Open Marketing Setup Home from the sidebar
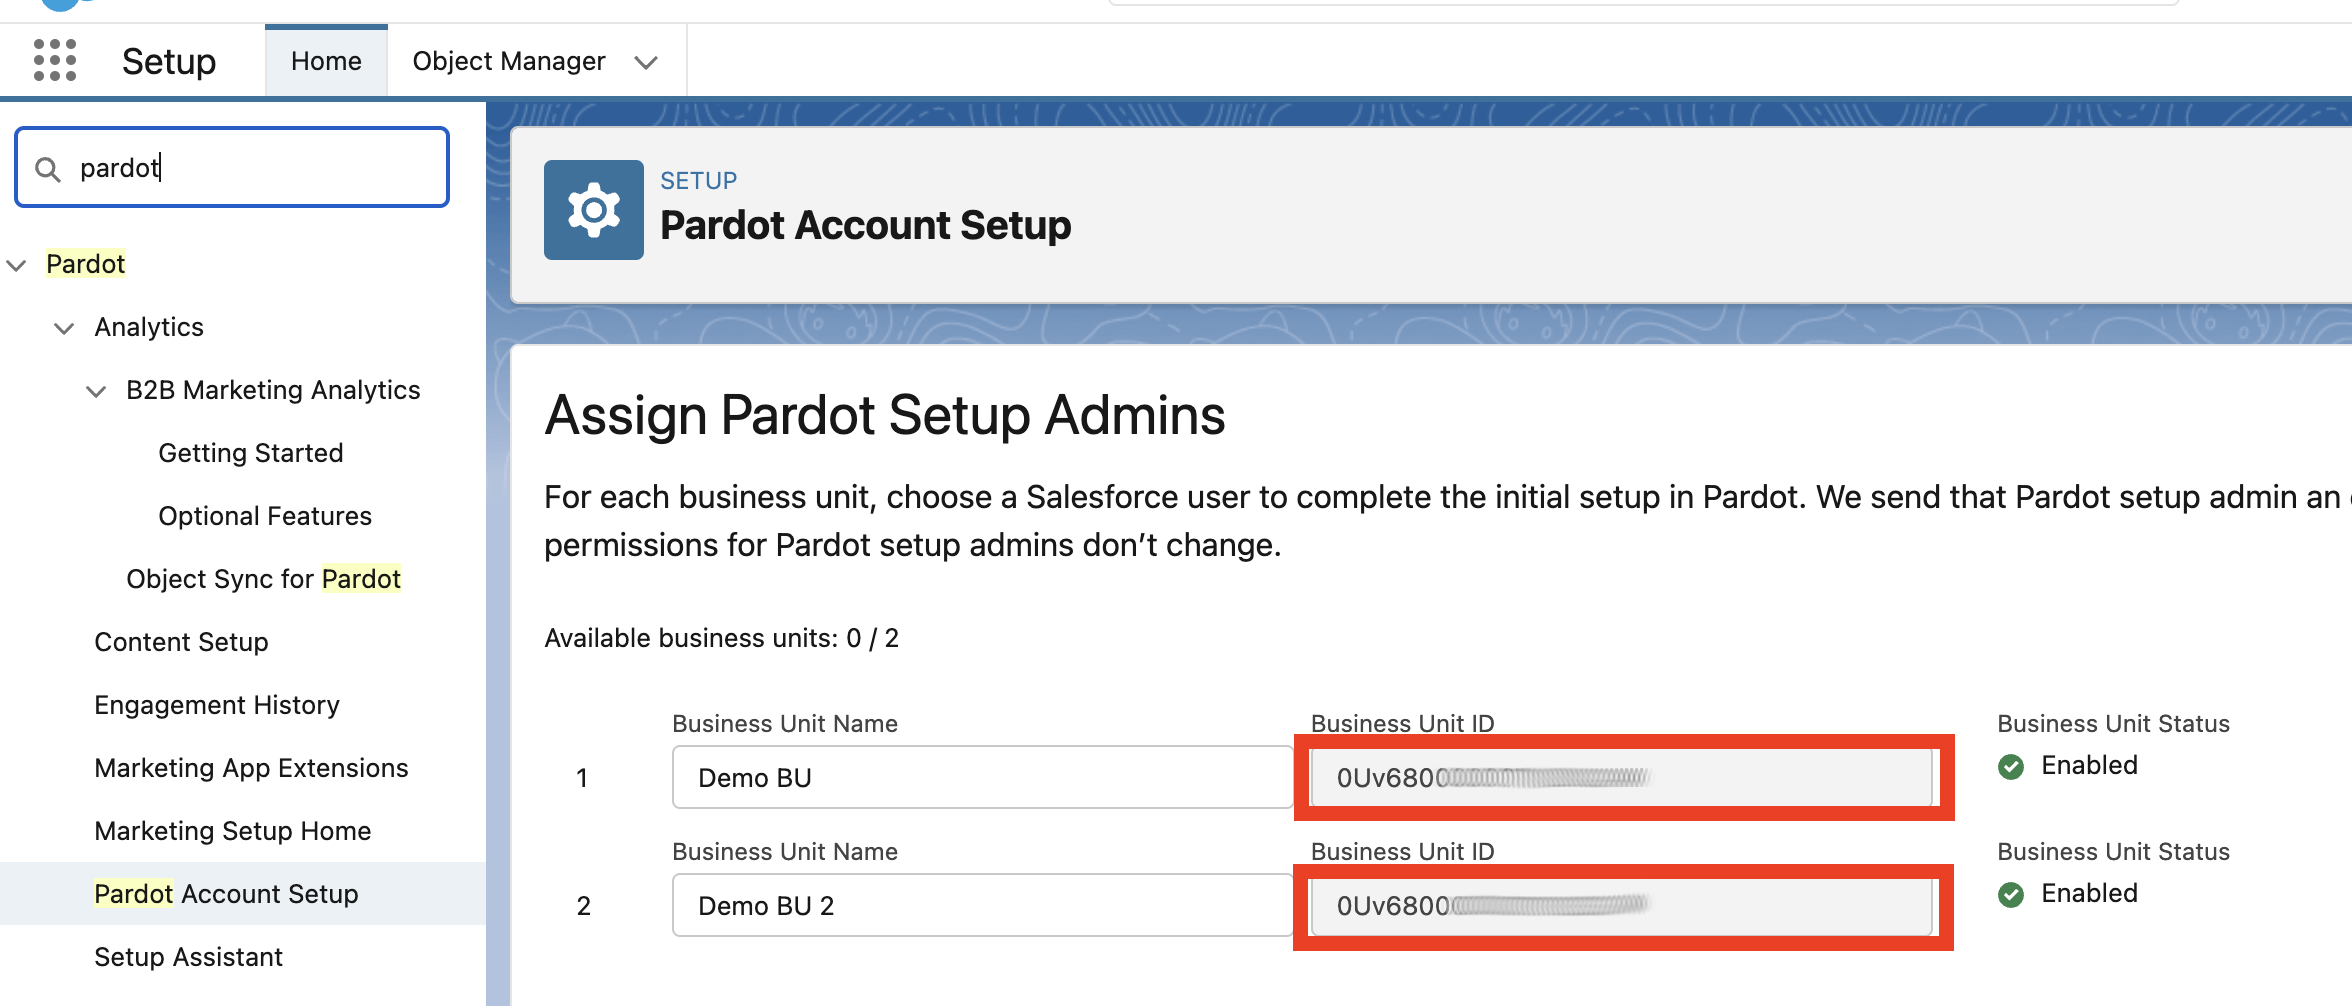Screen dimensions: 2352x1006 pos(232,830)
